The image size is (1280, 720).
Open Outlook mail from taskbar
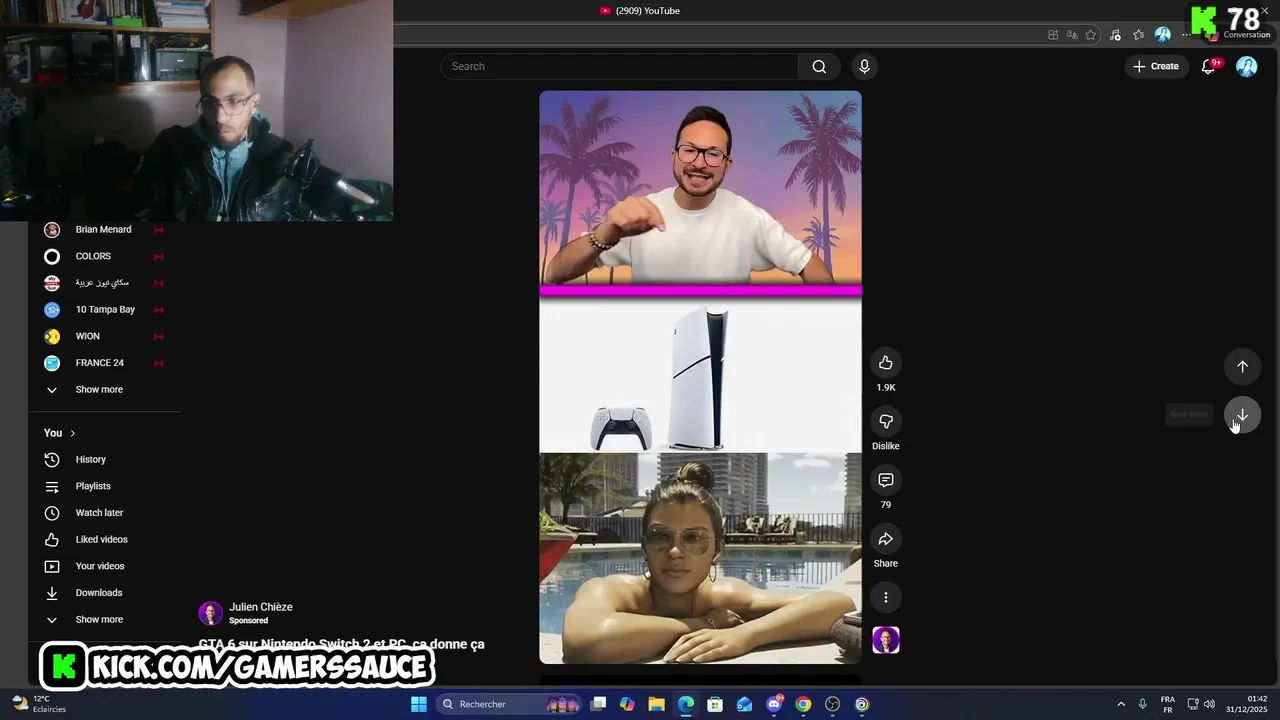coord(744,704)
